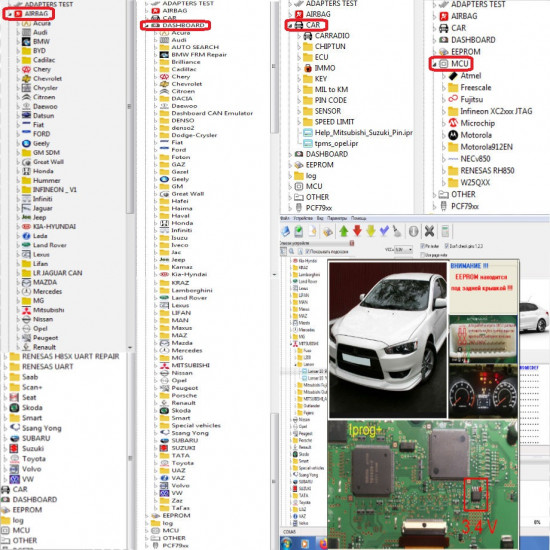Select 'RENESAS H8SX UART REPAIR' folder
550x550 pixels.
pos(65,356)
